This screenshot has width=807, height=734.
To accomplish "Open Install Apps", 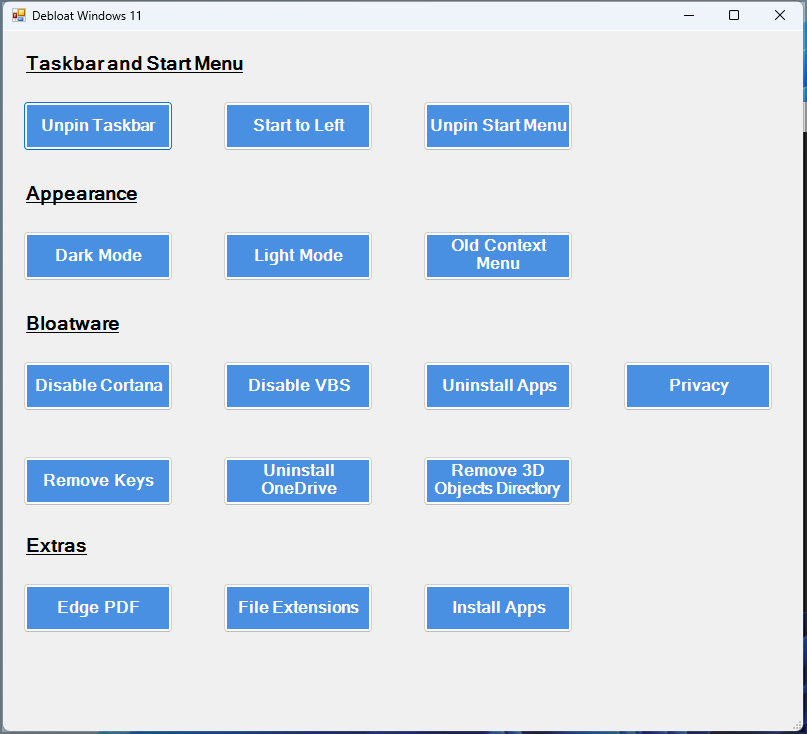I will (x=497, y=608).
